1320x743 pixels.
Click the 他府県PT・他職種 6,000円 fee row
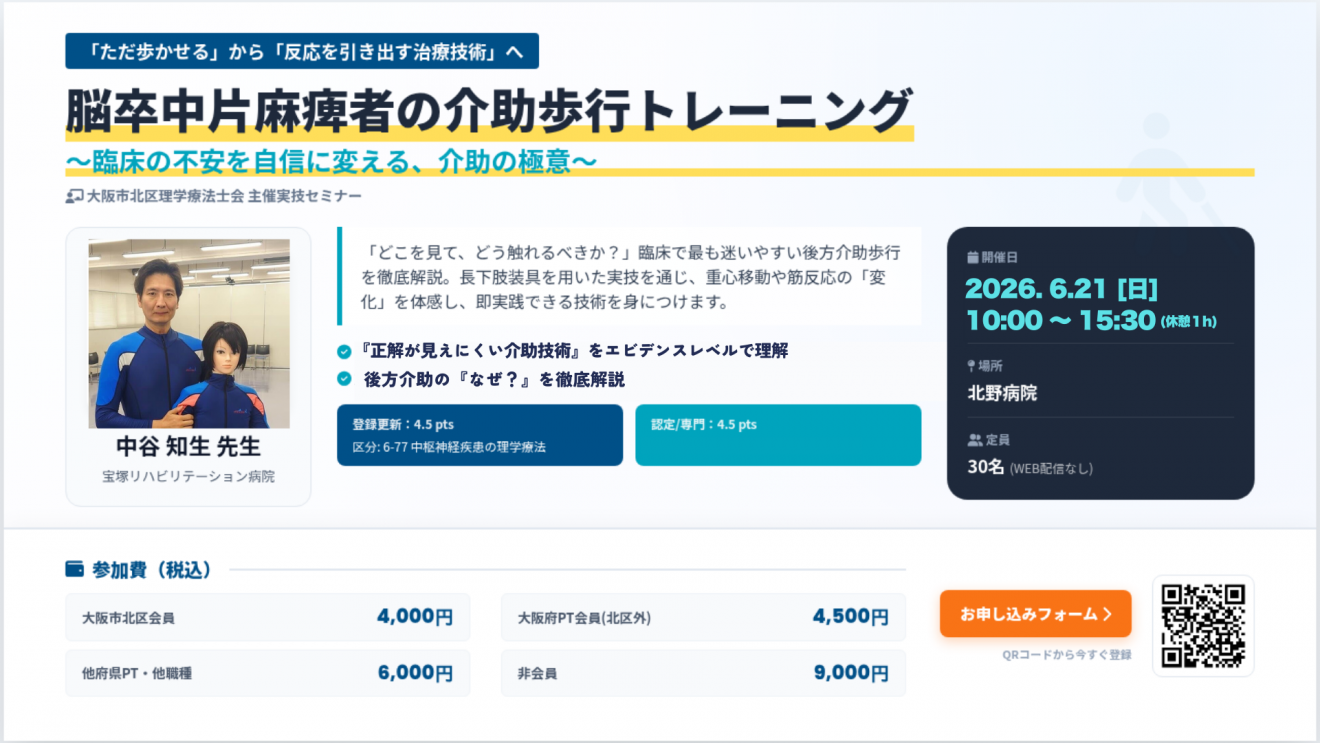[x=268, y=673]
